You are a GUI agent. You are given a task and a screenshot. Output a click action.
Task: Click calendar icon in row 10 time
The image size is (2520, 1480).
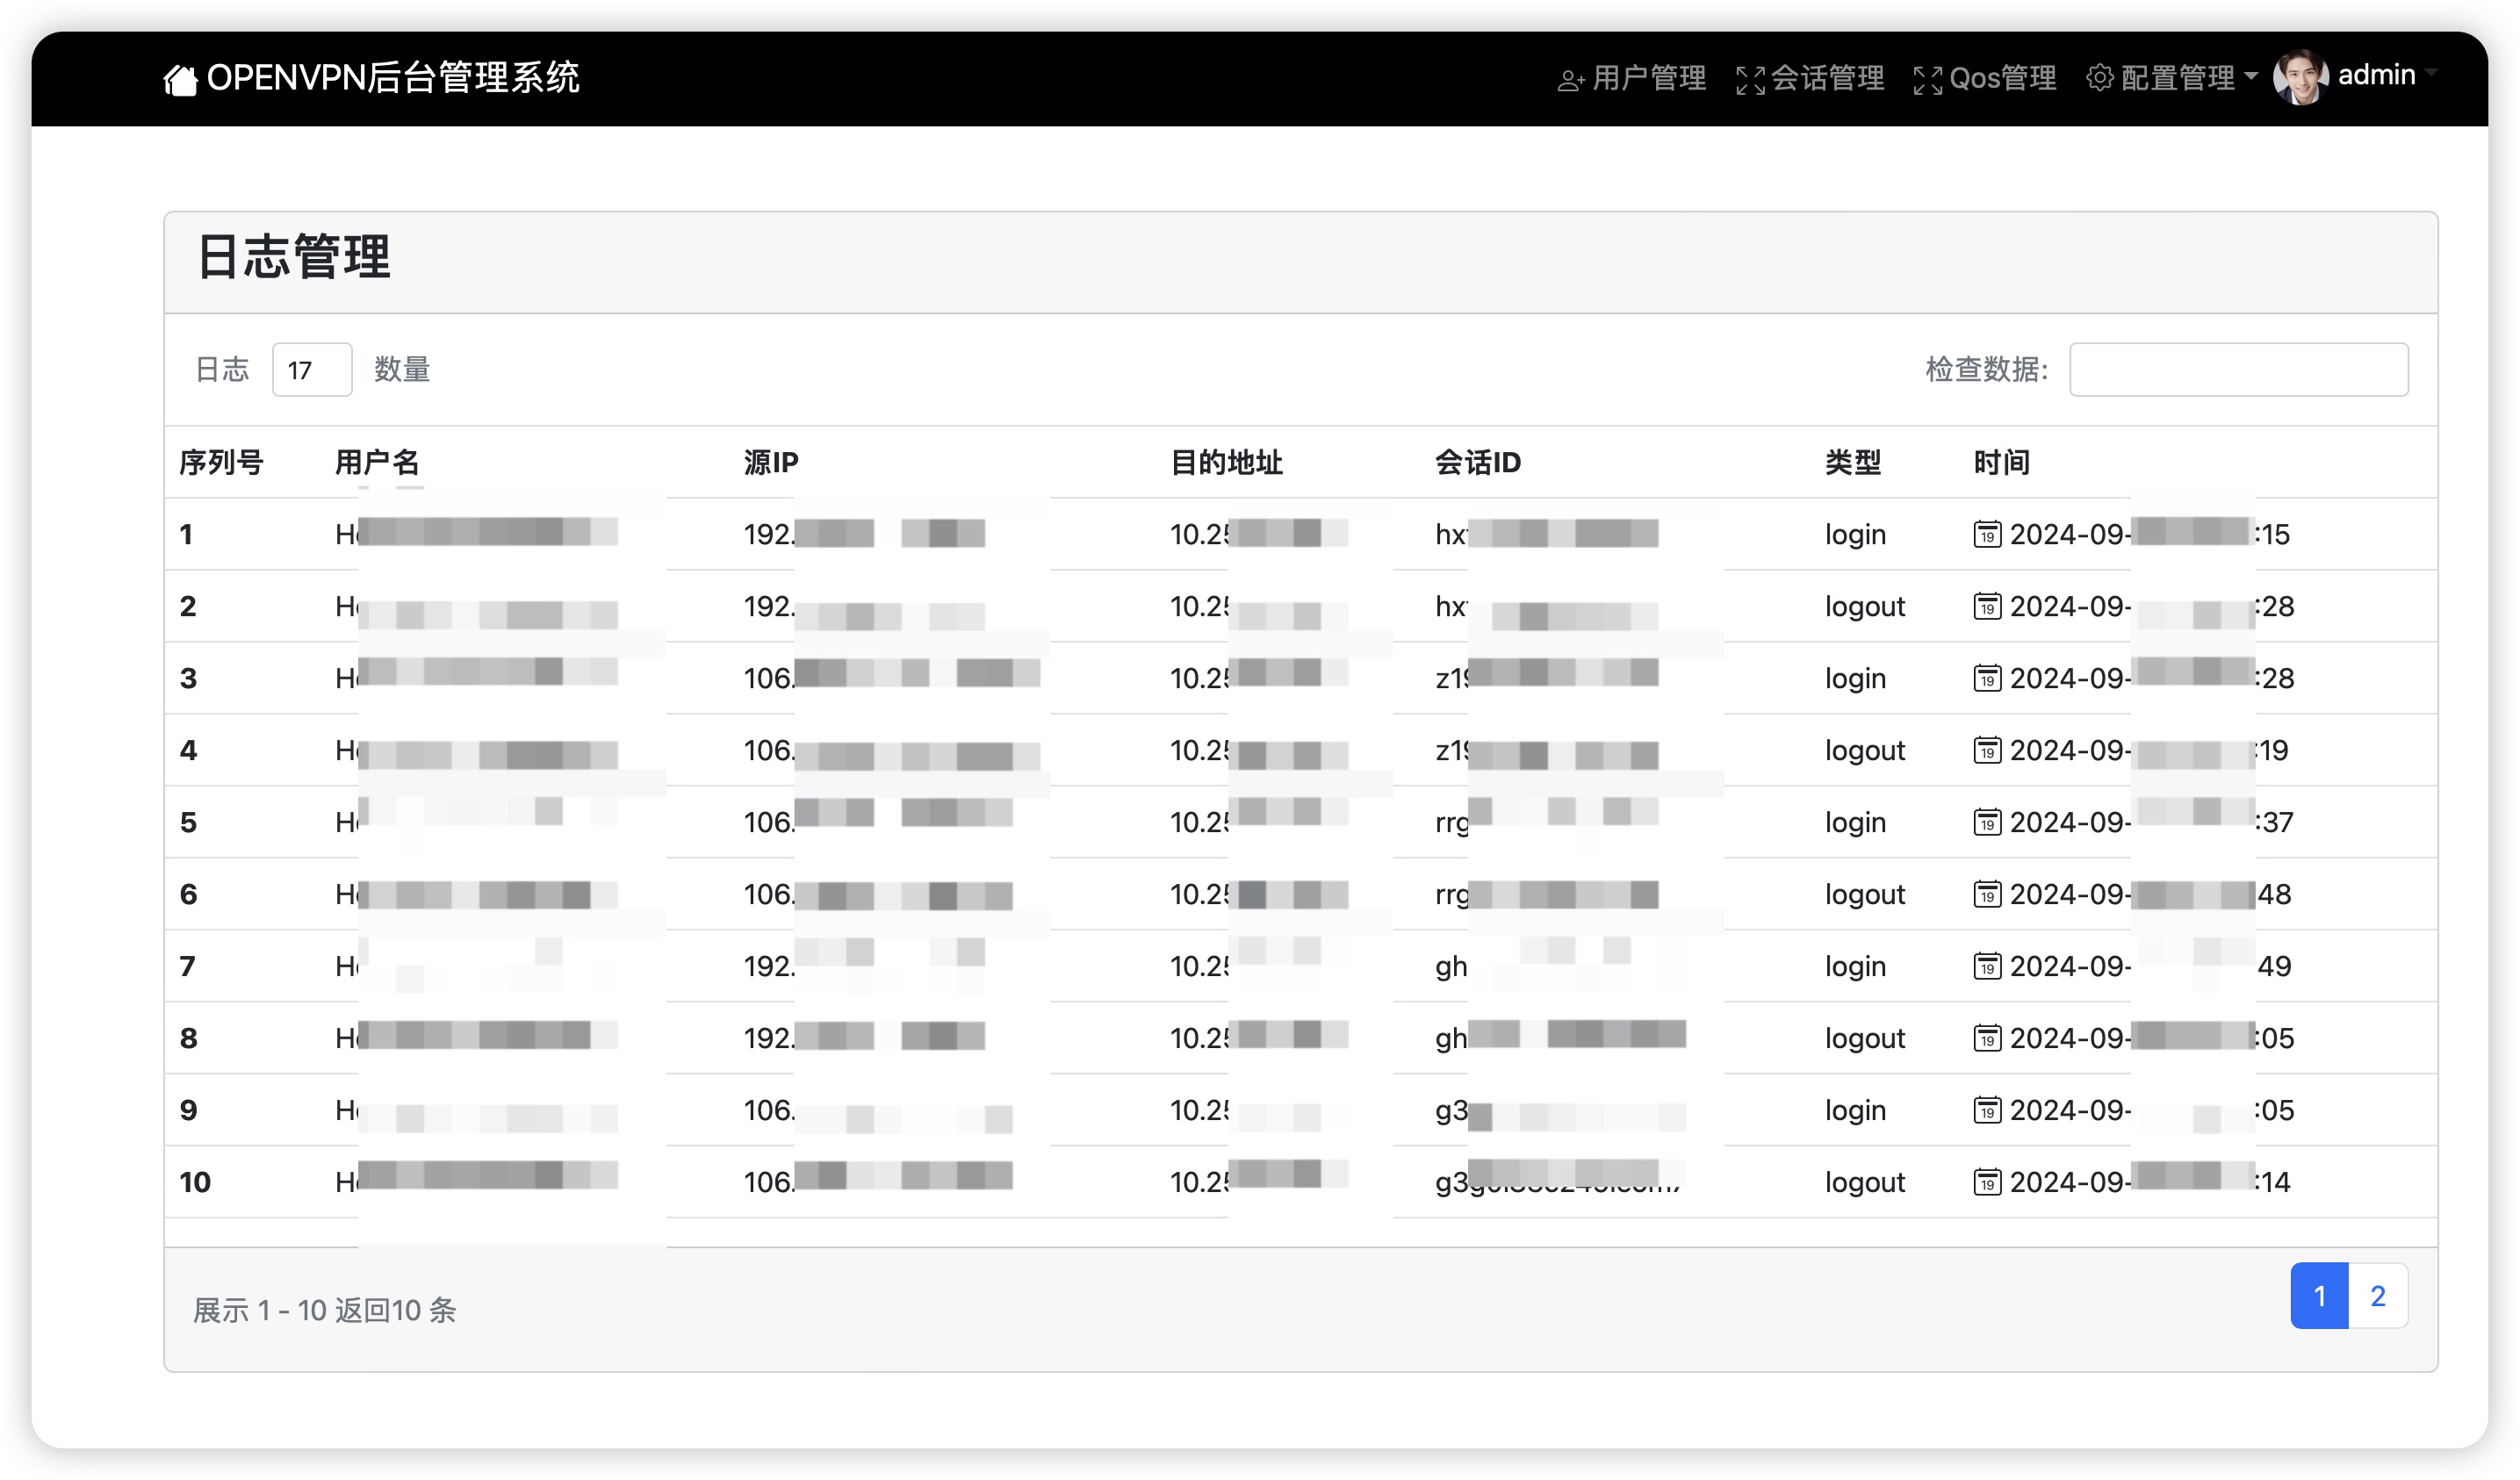click(1987, 1182)
